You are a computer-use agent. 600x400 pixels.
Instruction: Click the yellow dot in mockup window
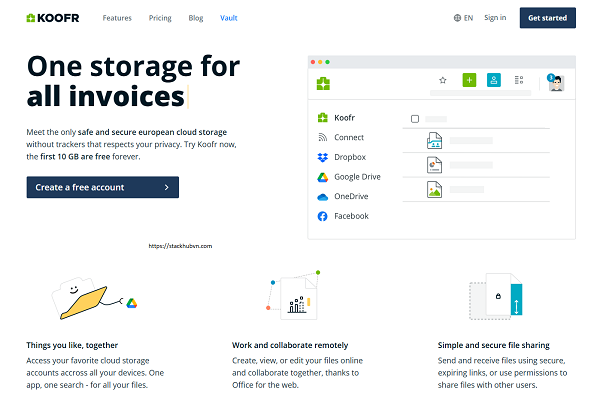[320, 62]
